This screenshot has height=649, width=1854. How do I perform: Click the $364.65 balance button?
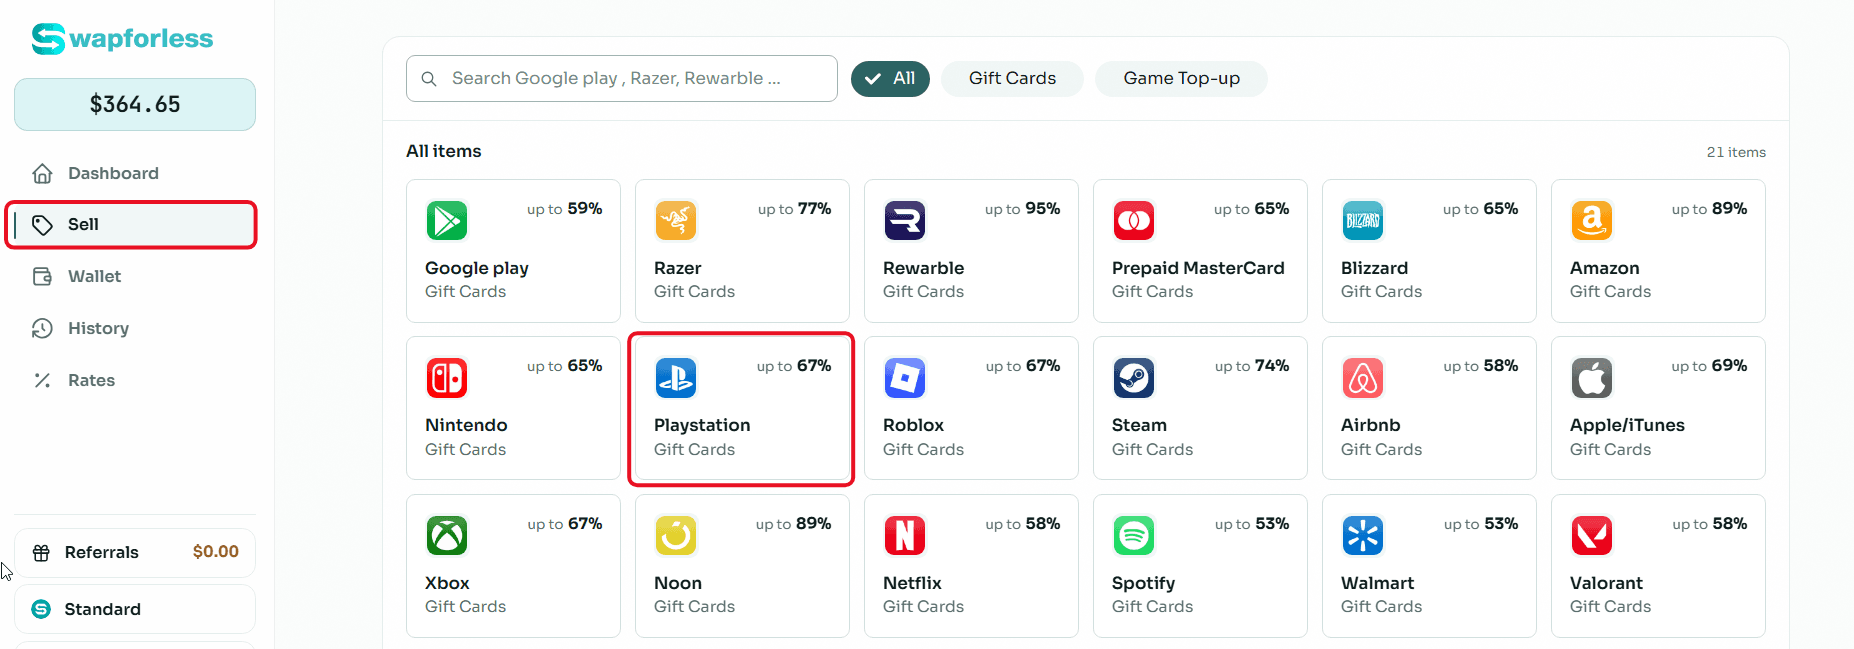click(x=135, y=105)
